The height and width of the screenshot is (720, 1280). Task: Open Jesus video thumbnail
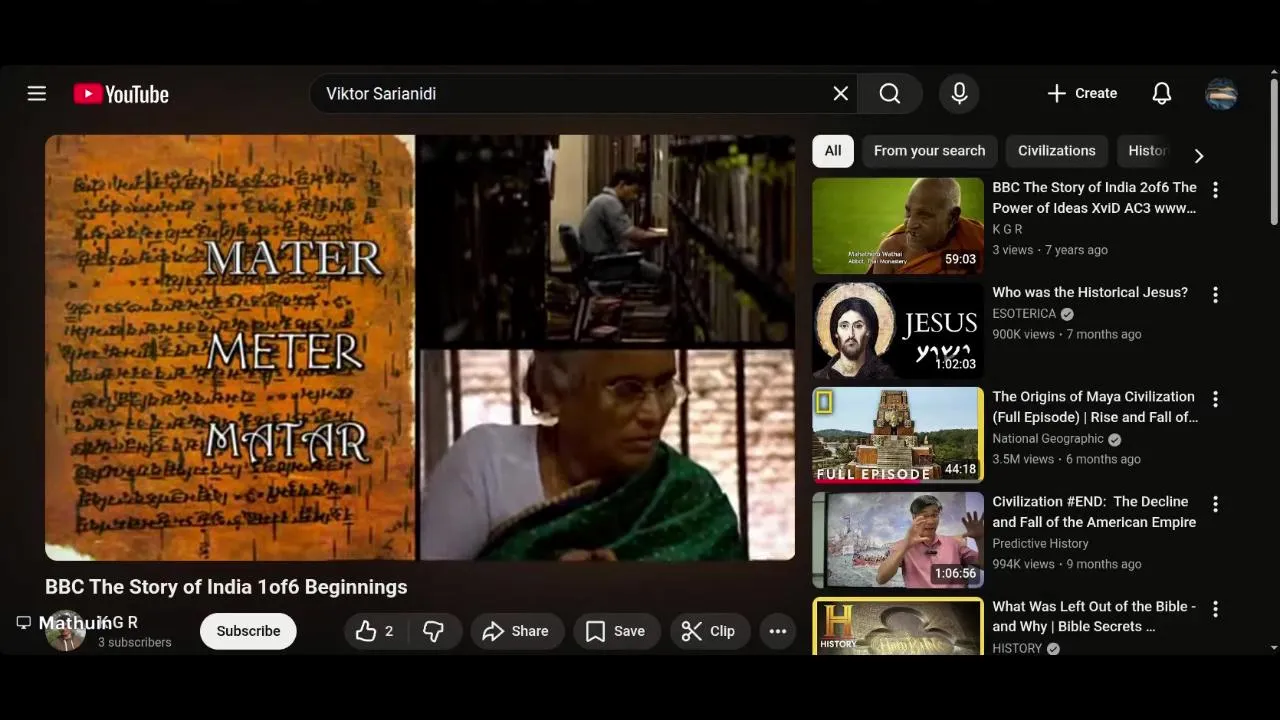[898, 330]
